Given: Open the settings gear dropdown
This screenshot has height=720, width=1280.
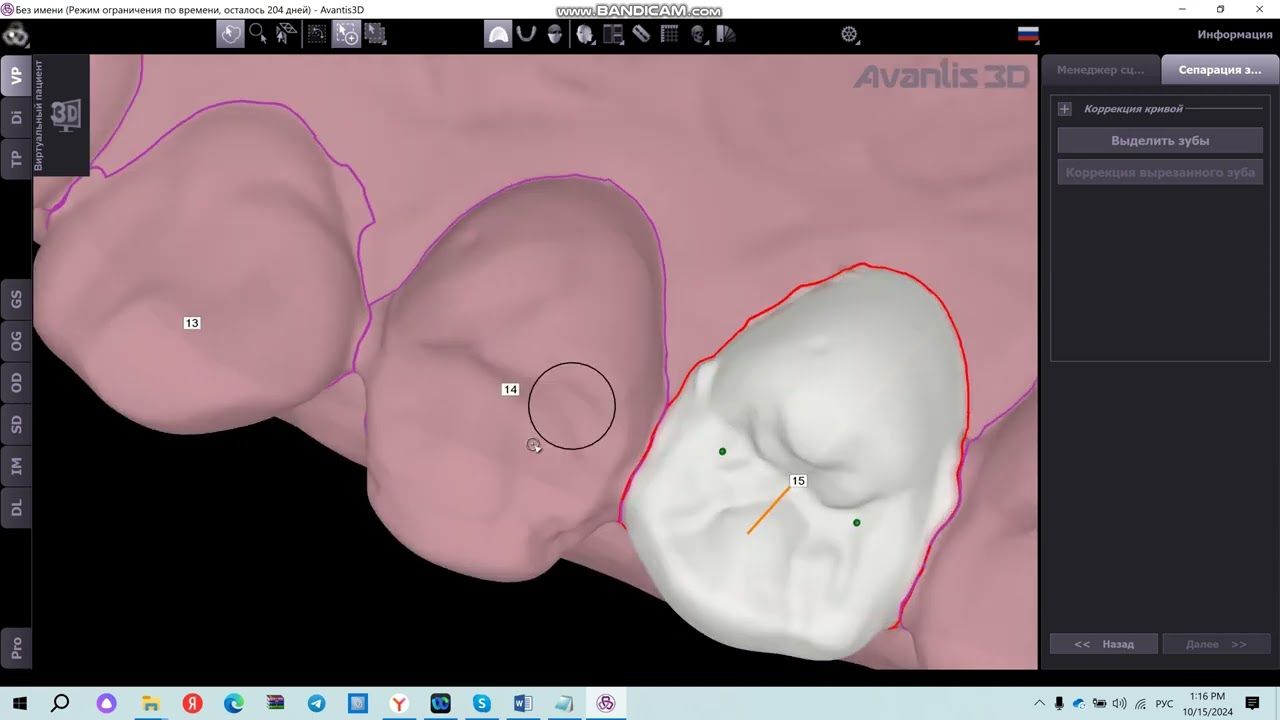Looking at the screenshot, I should 849,35.
